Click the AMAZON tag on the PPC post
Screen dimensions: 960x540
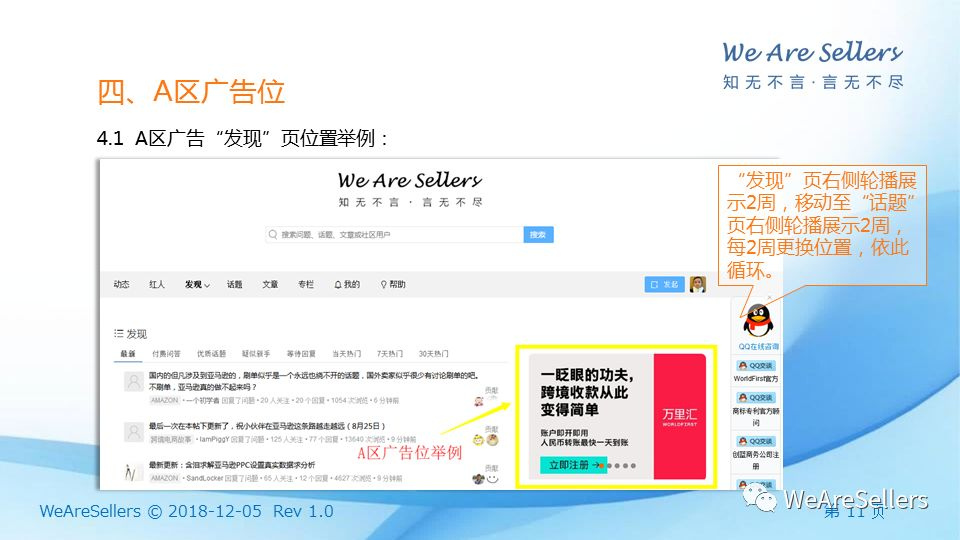[164, 478]
